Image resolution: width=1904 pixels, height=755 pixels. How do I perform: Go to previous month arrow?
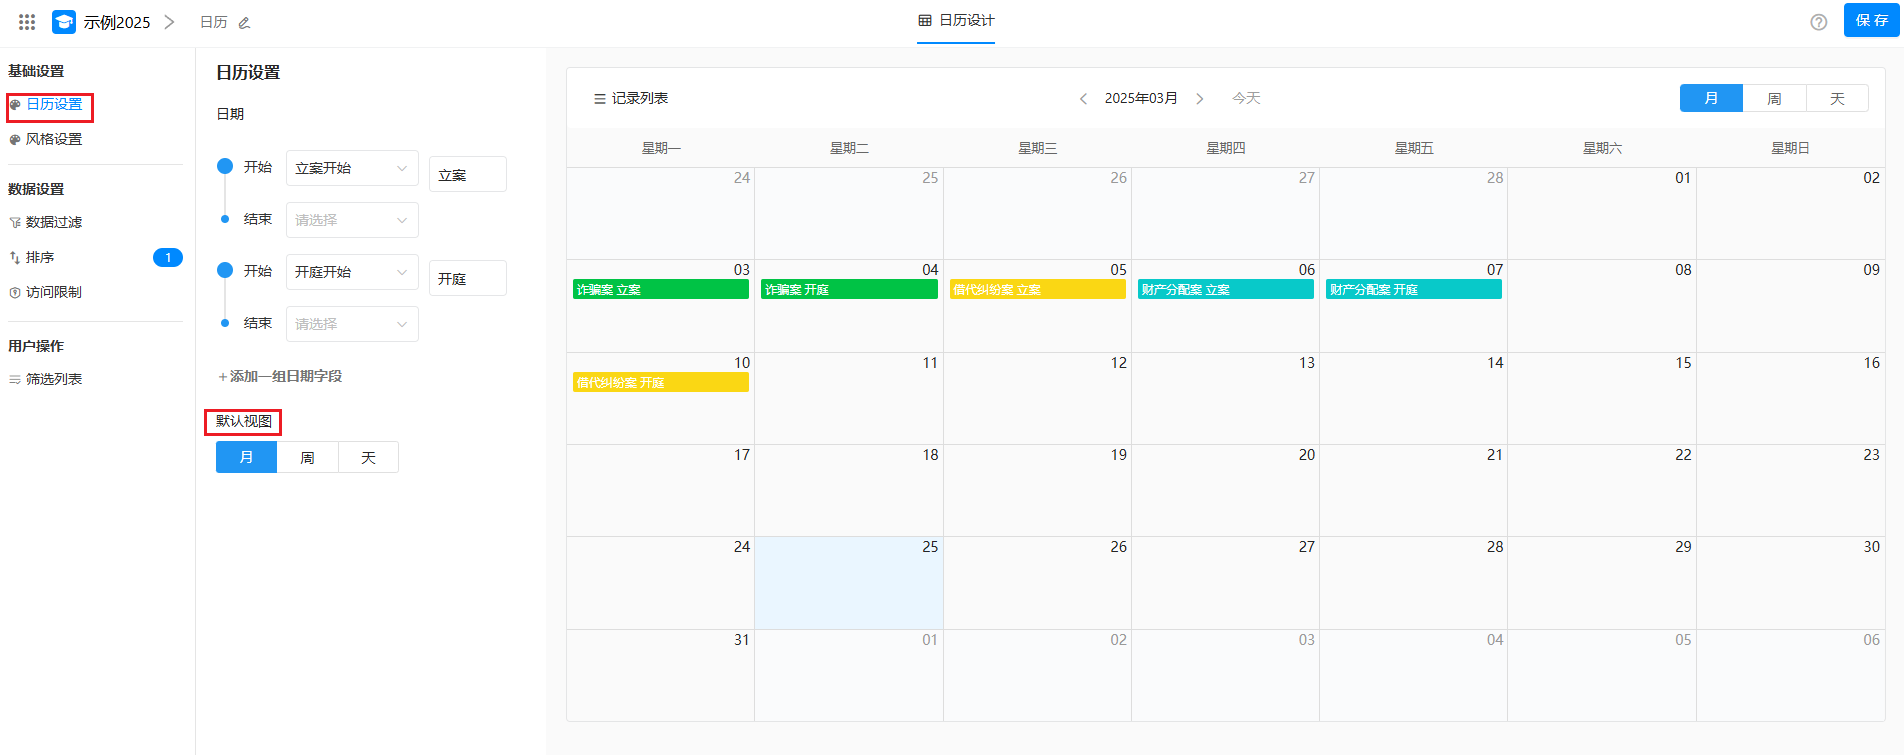click(1083, 98)
